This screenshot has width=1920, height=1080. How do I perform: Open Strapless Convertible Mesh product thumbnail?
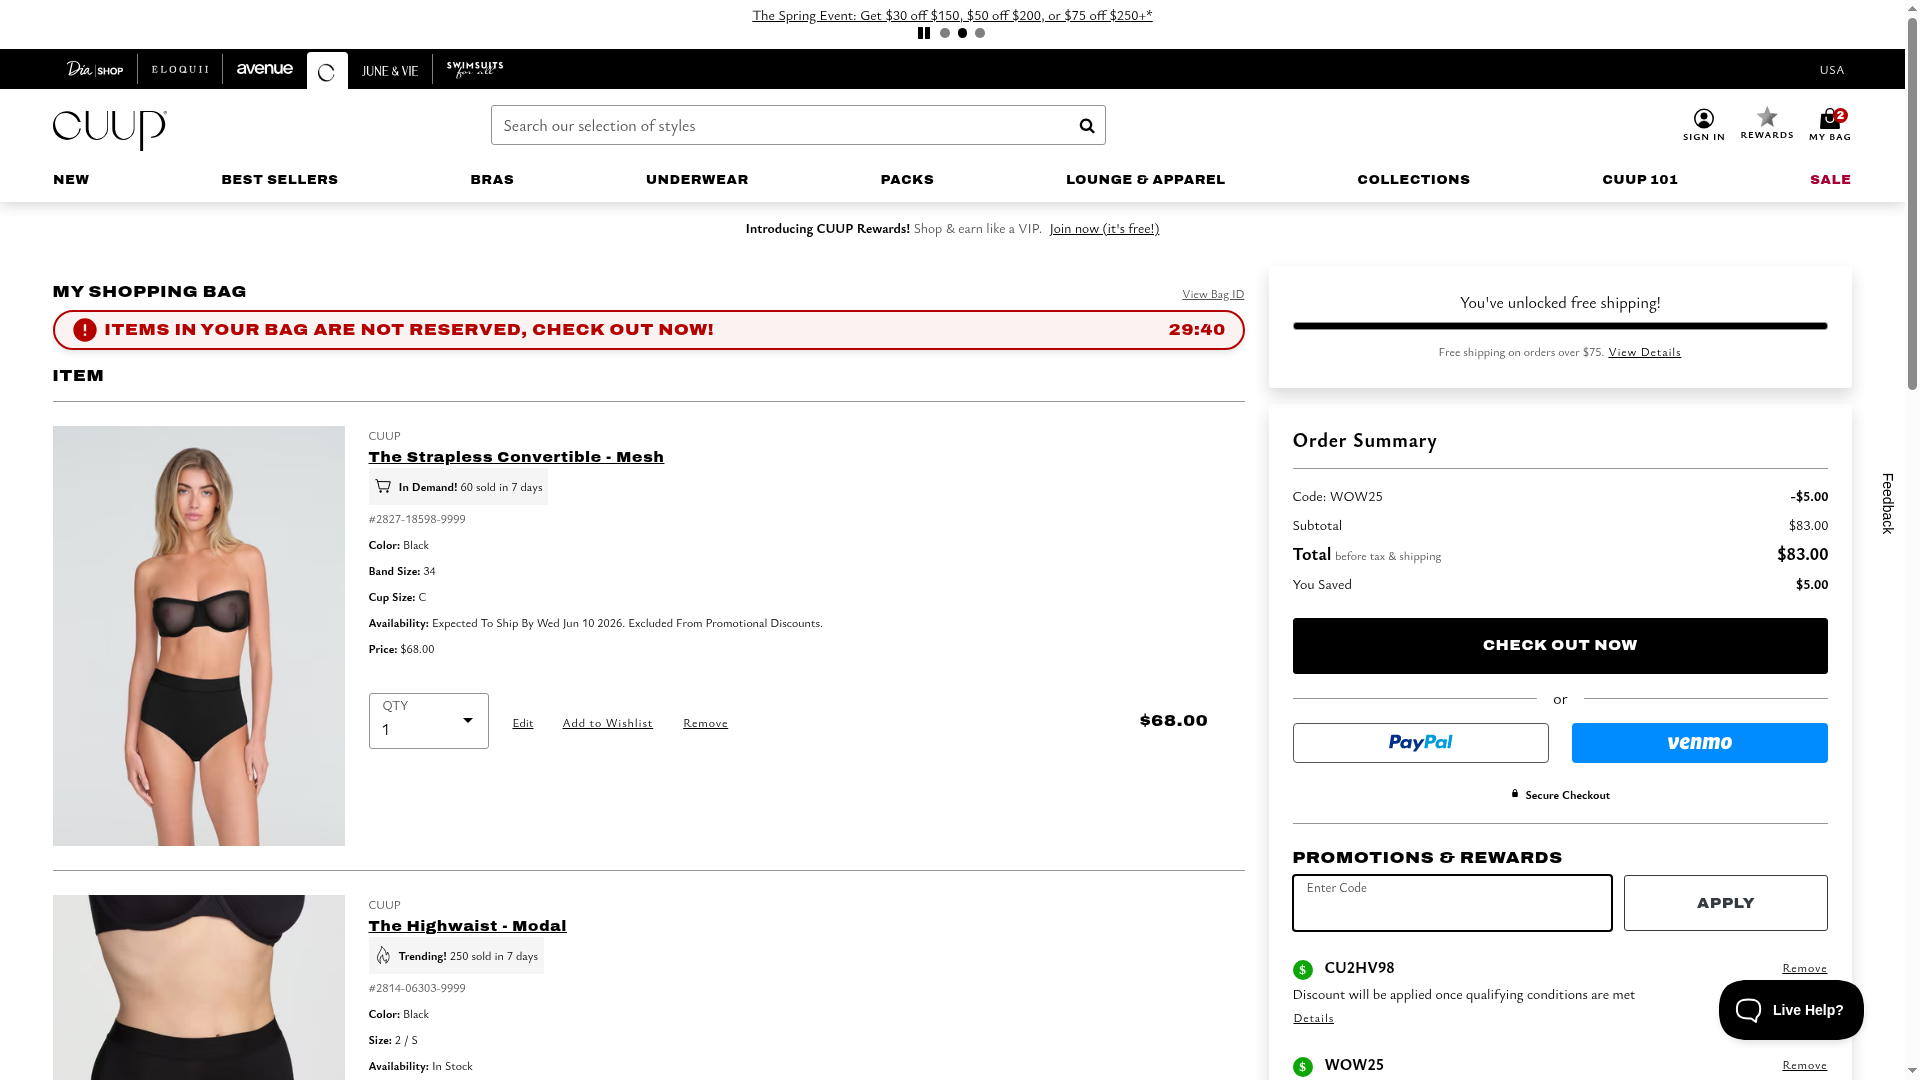point(199,636)
